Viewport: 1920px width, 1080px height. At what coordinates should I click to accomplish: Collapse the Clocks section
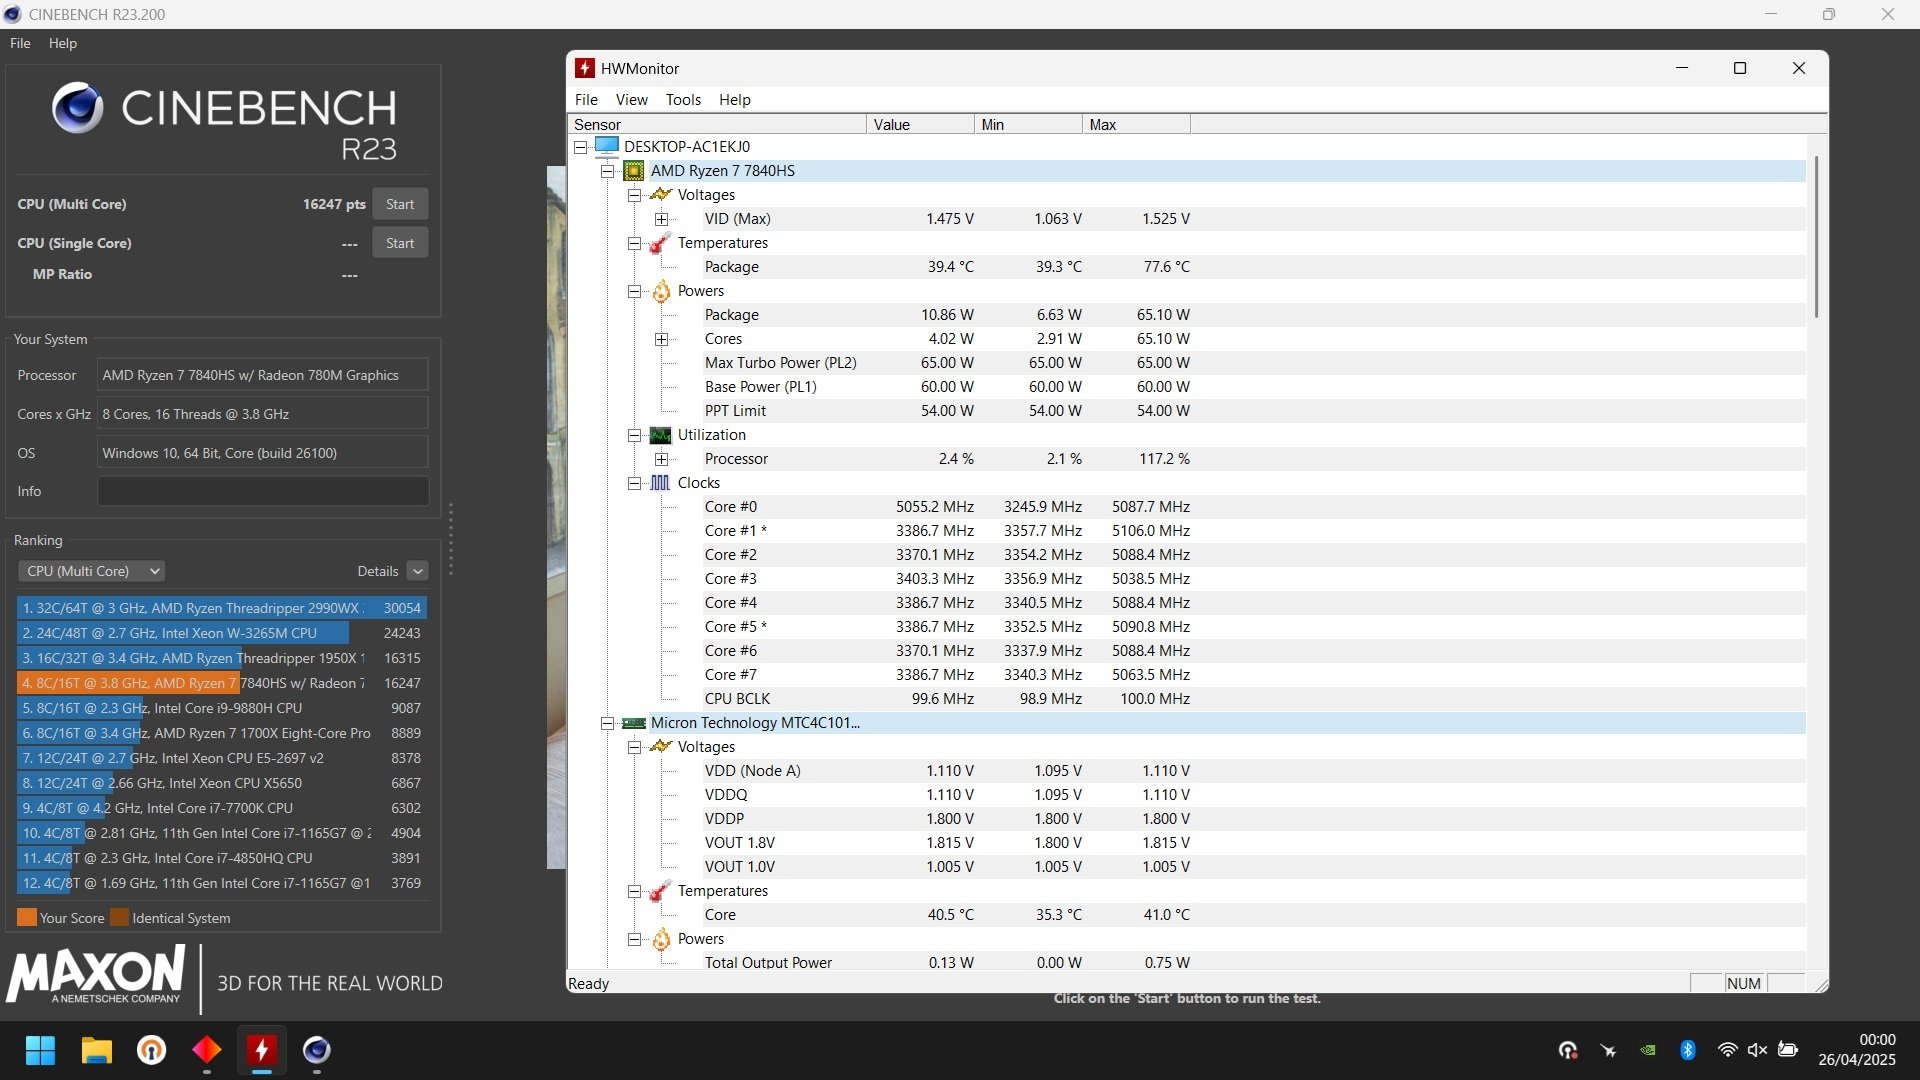(x=634, y=483)
